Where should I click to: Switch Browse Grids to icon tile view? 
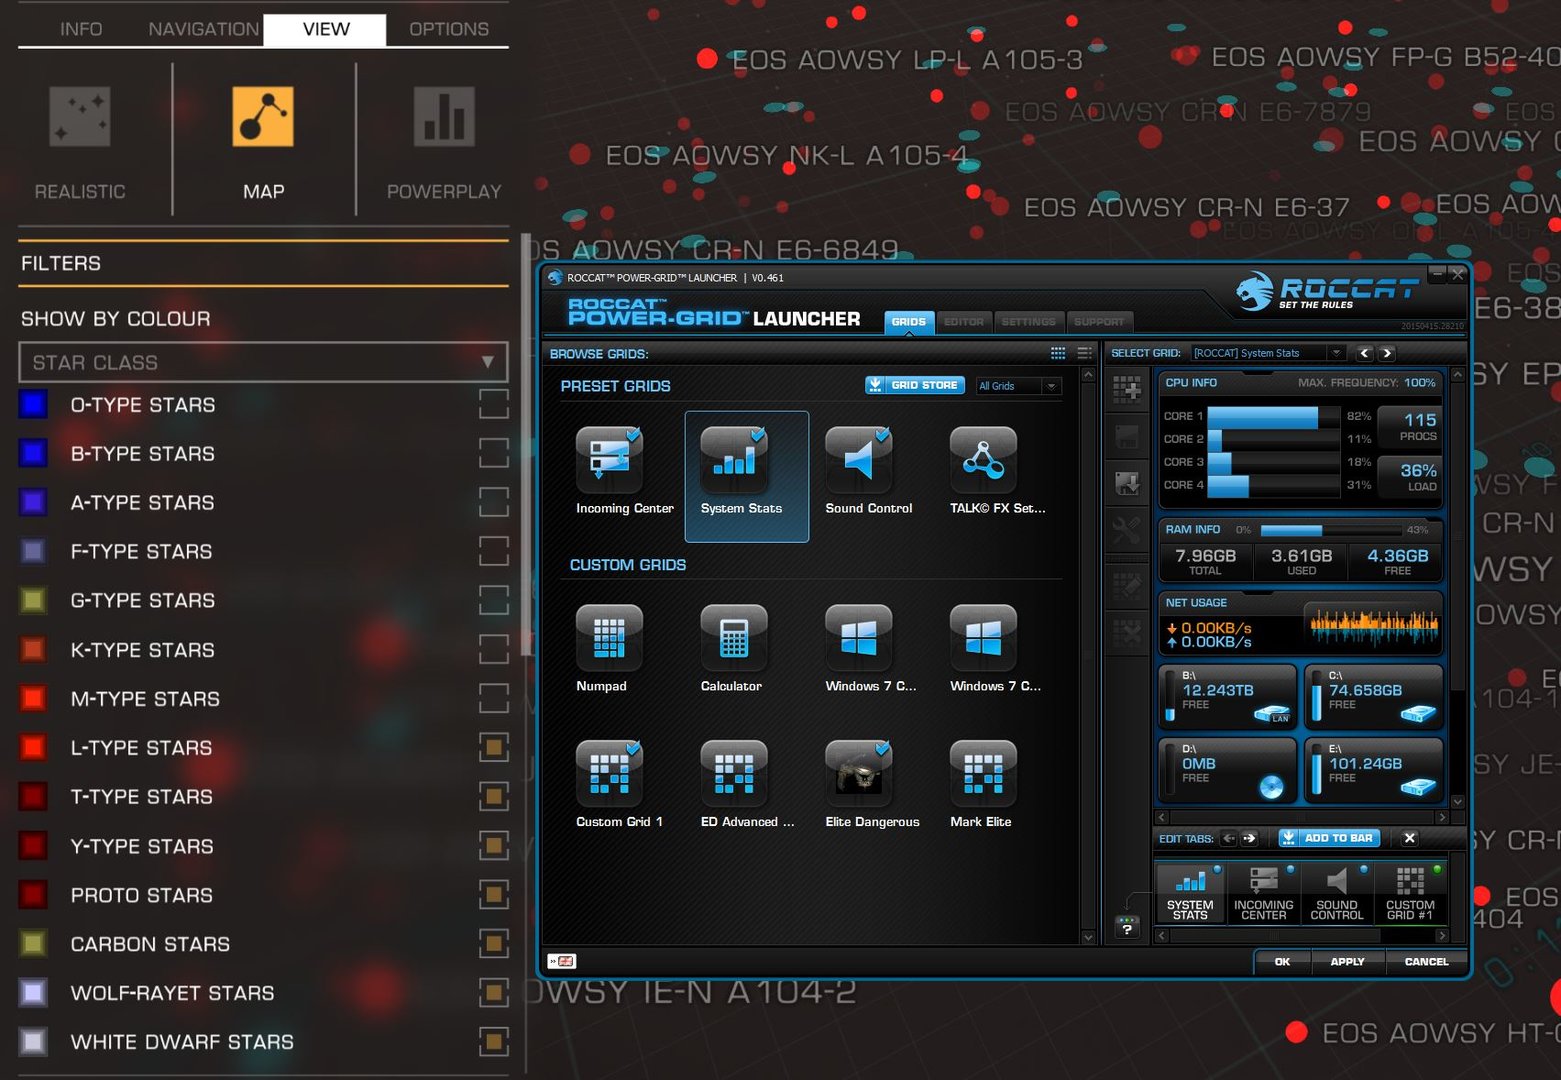[1058, 353]
